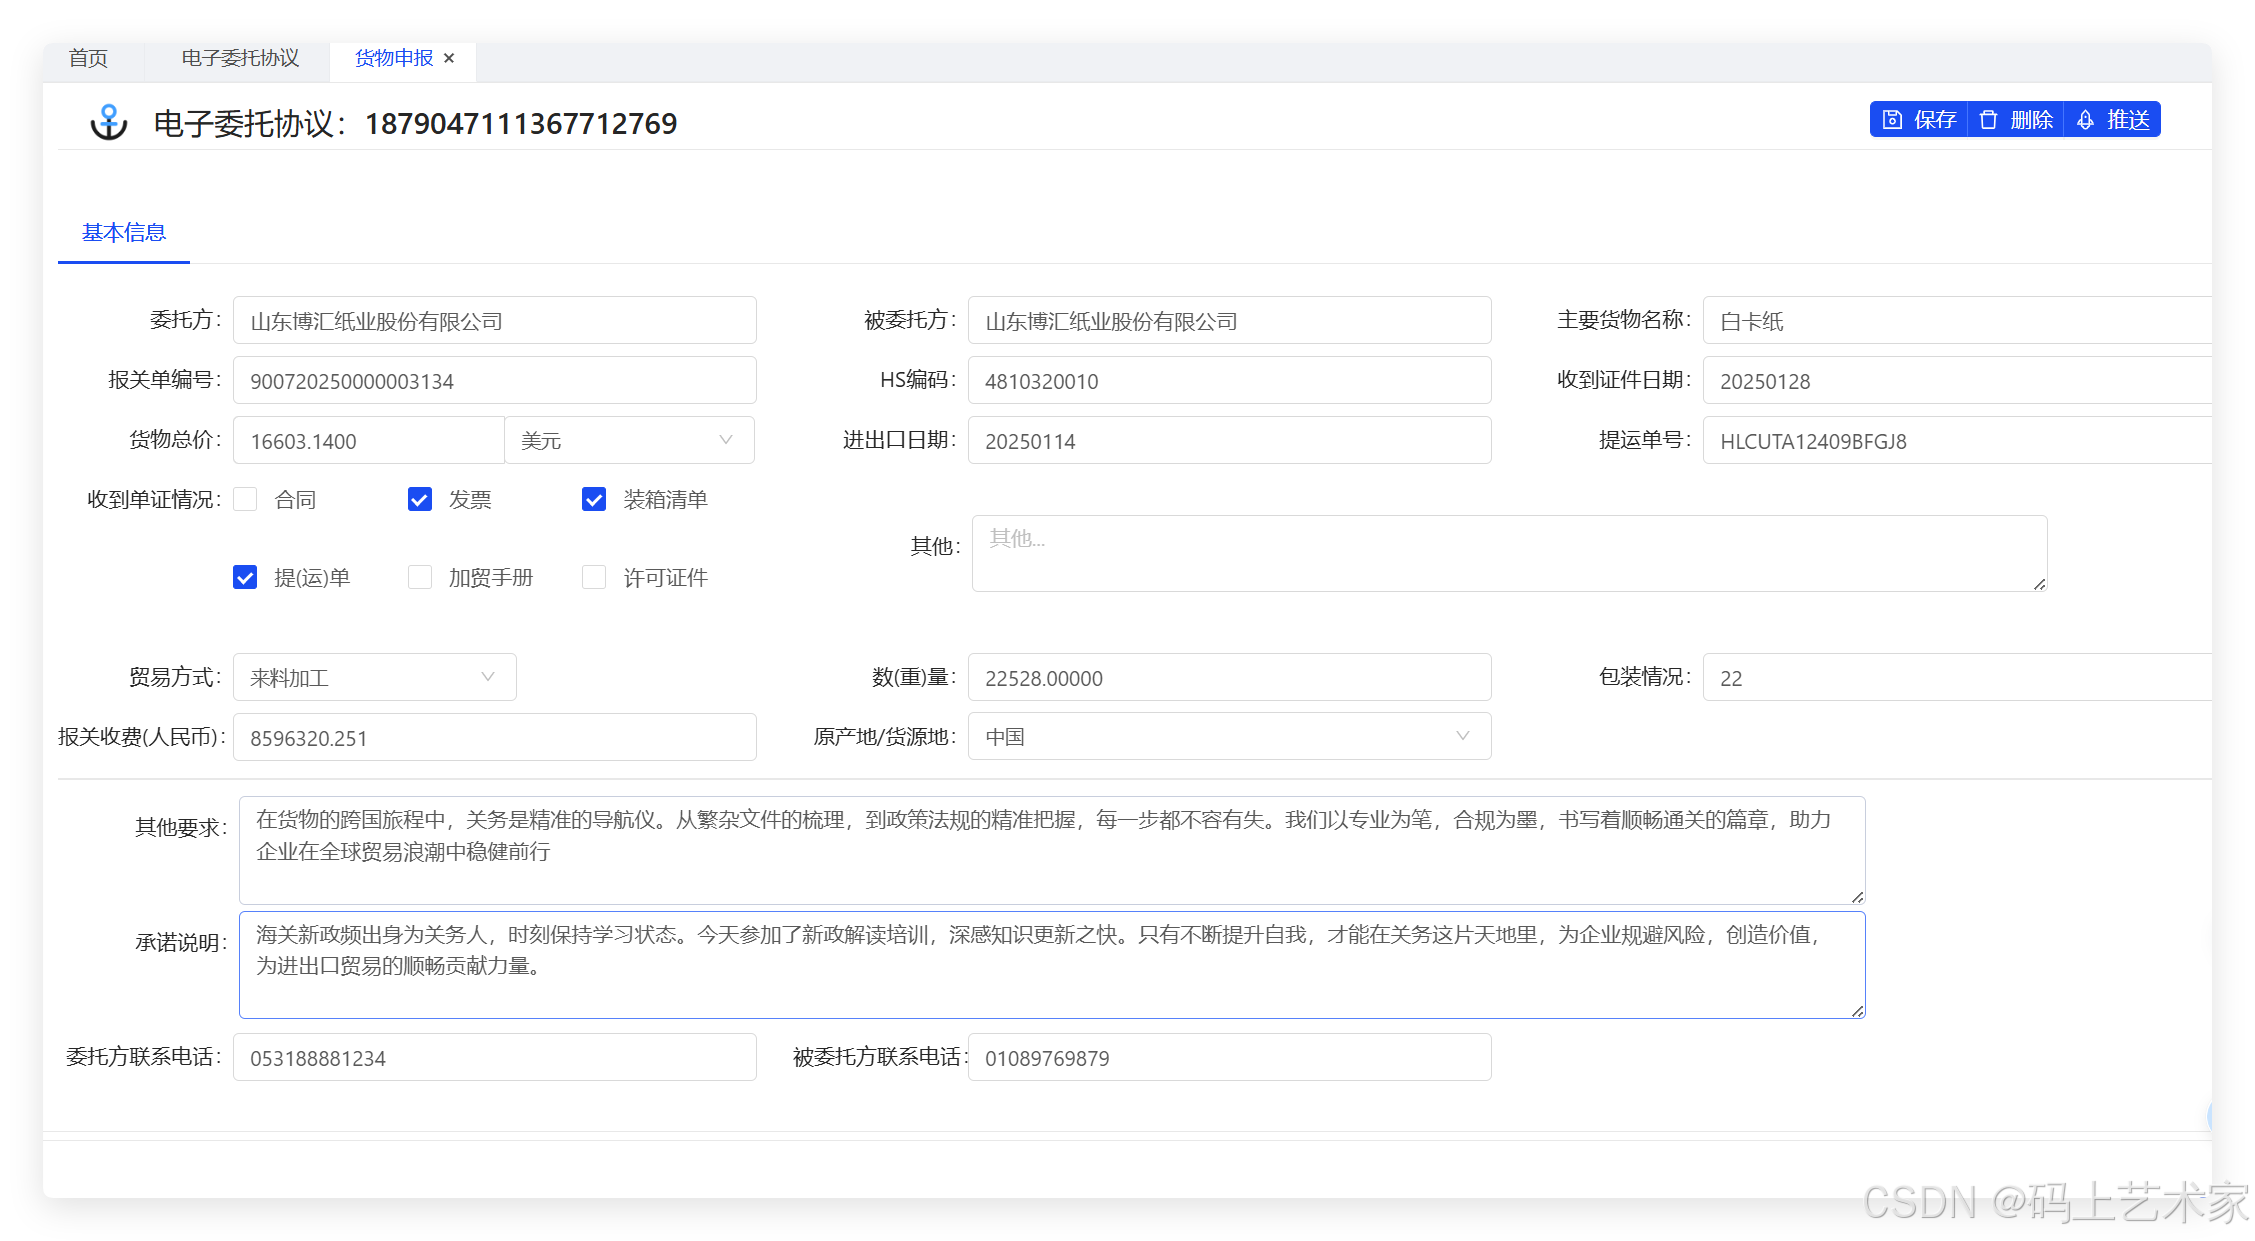
Task: Click the 进出口日期 field 20250114
Action: pos(1229,440)
